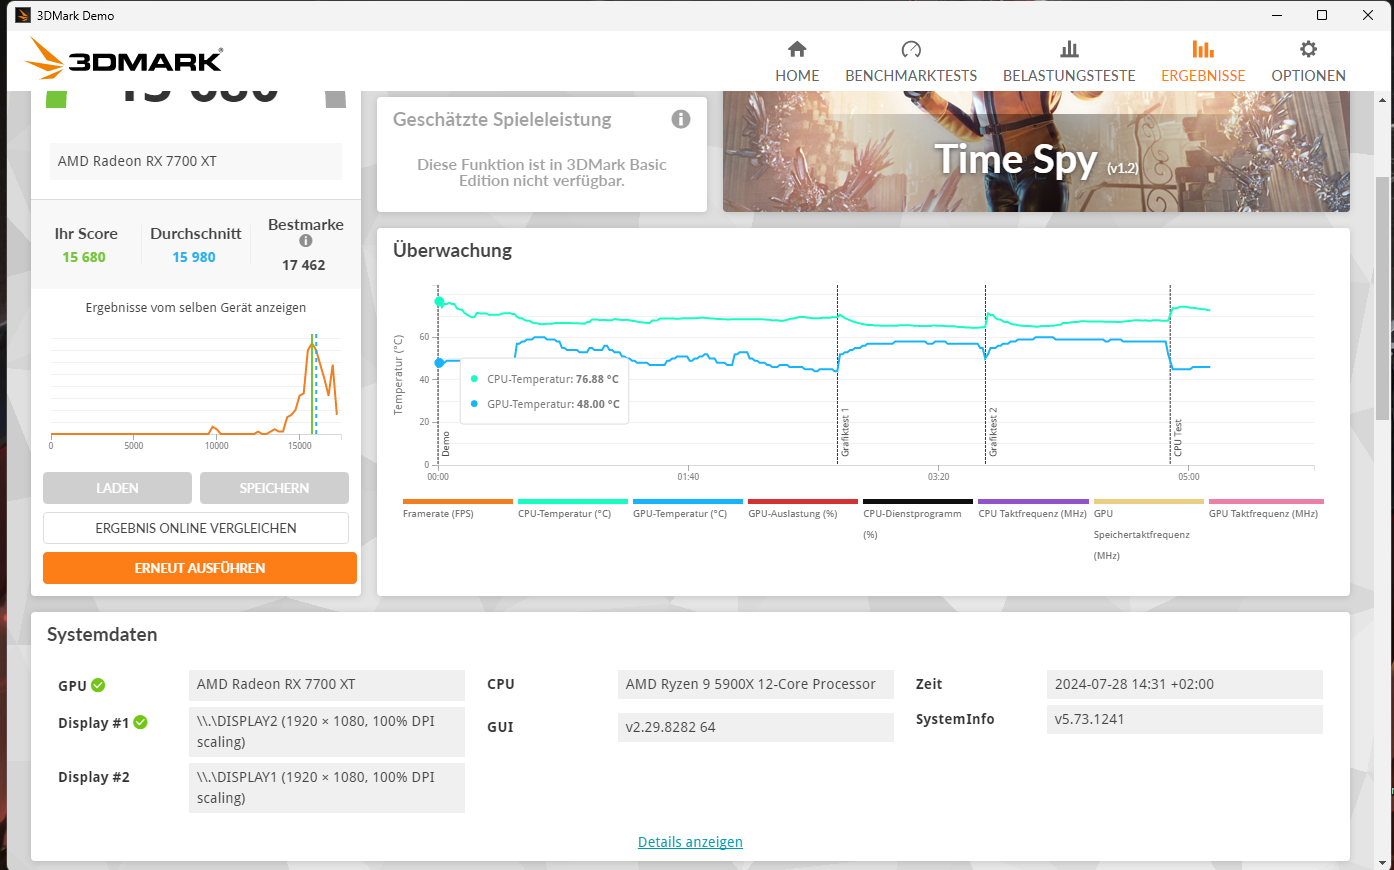Image resolution: width=1394 pixels, height=870 pixels.
Task: Click the 3DMark logo
Action: point(124,59)
